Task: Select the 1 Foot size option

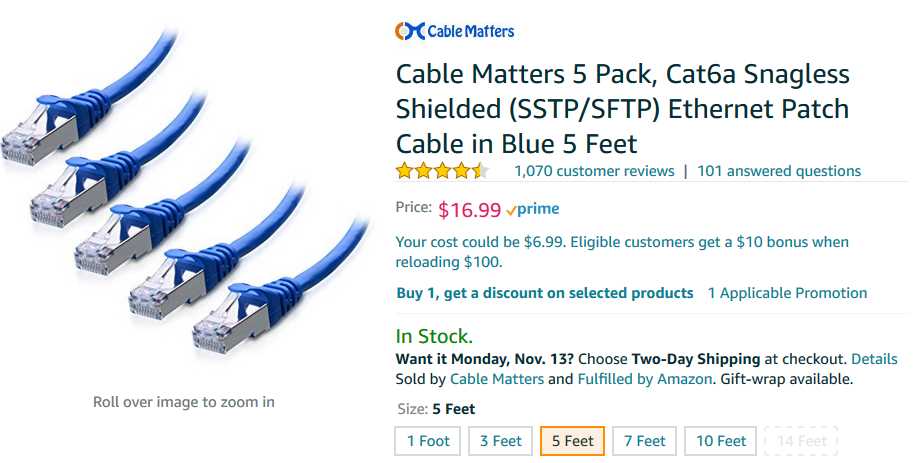Action: 428,441
